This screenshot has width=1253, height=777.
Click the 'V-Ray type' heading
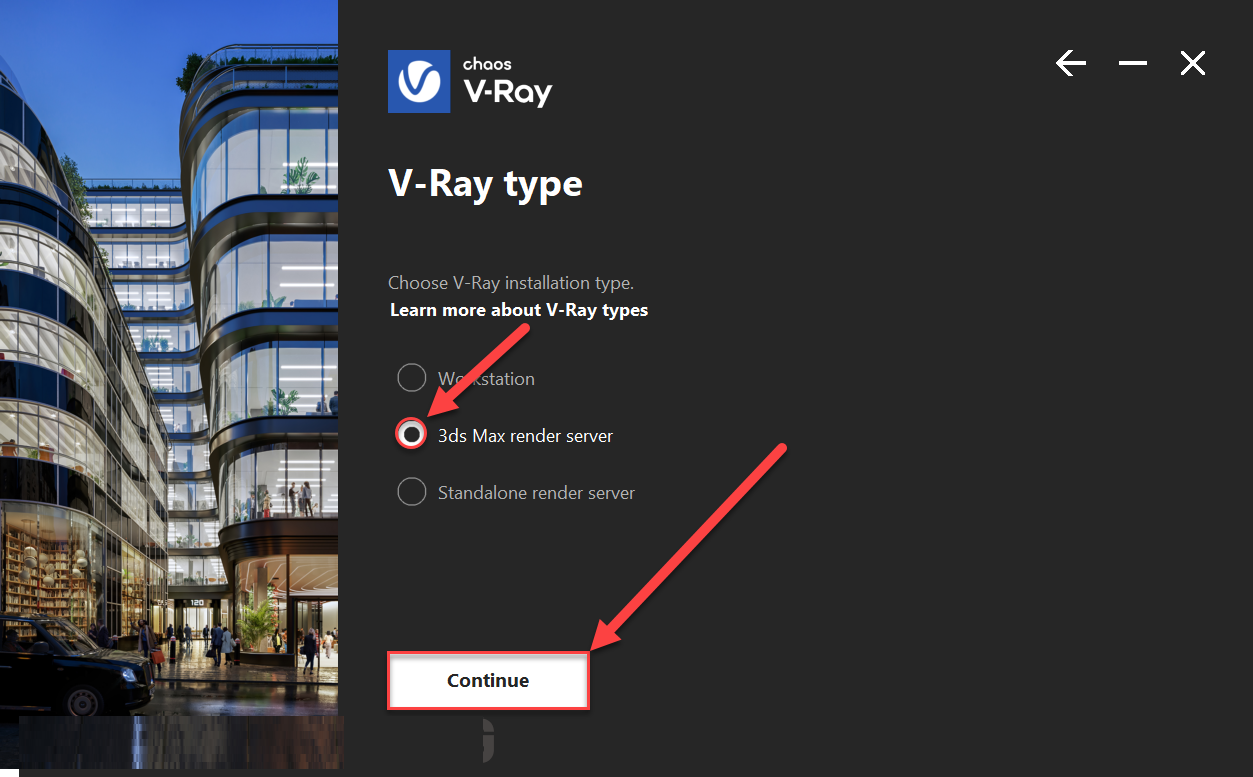click(485, 184)
